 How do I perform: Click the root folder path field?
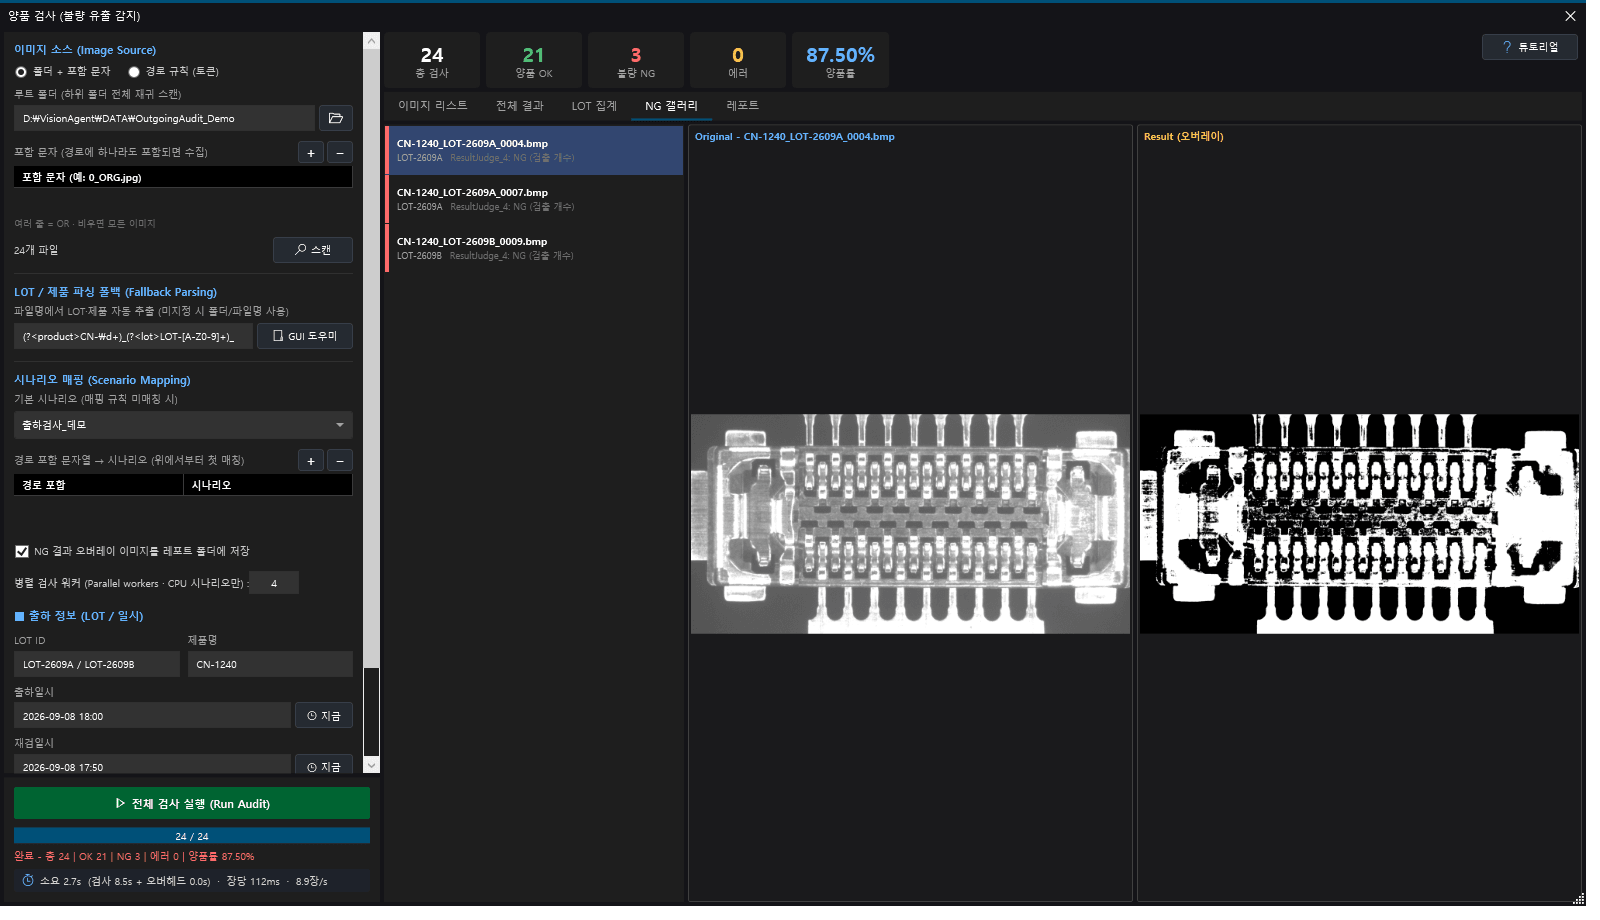164,118
